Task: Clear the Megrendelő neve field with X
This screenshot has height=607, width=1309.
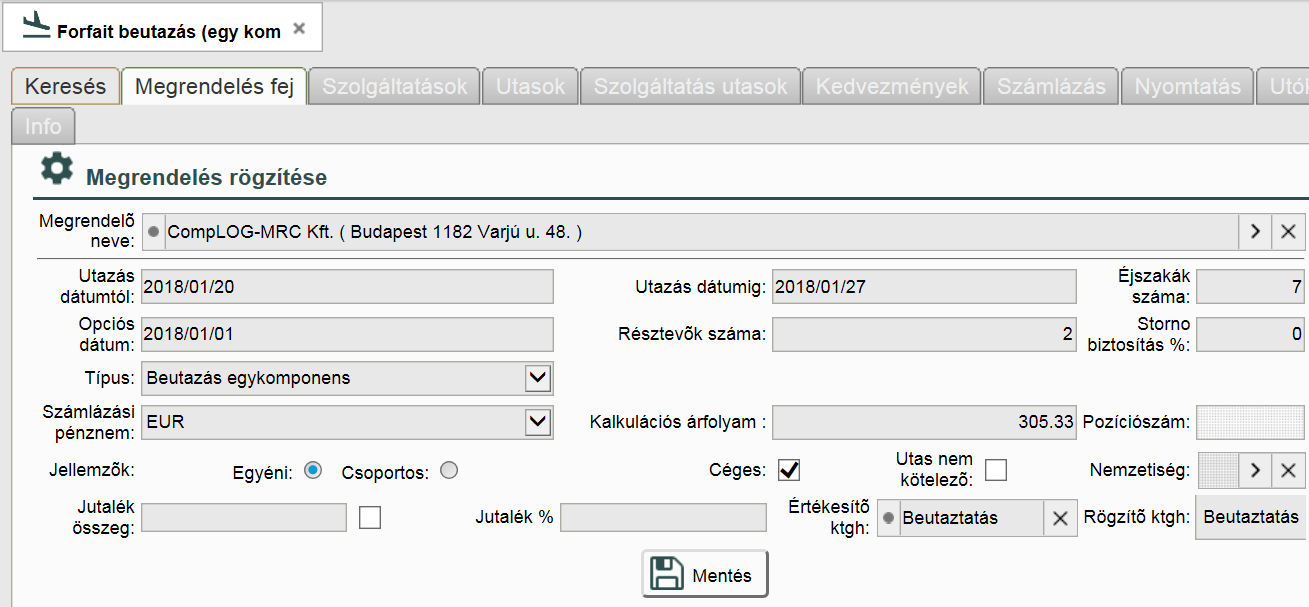Action: click(1288, 232)
